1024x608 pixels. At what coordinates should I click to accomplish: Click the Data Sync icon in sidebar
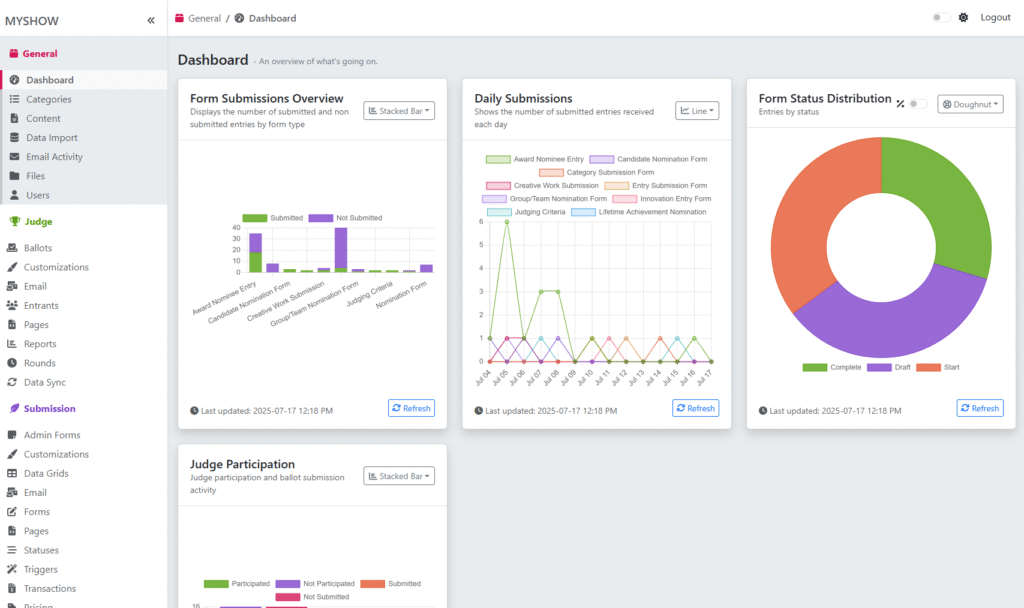pos(14,383)
